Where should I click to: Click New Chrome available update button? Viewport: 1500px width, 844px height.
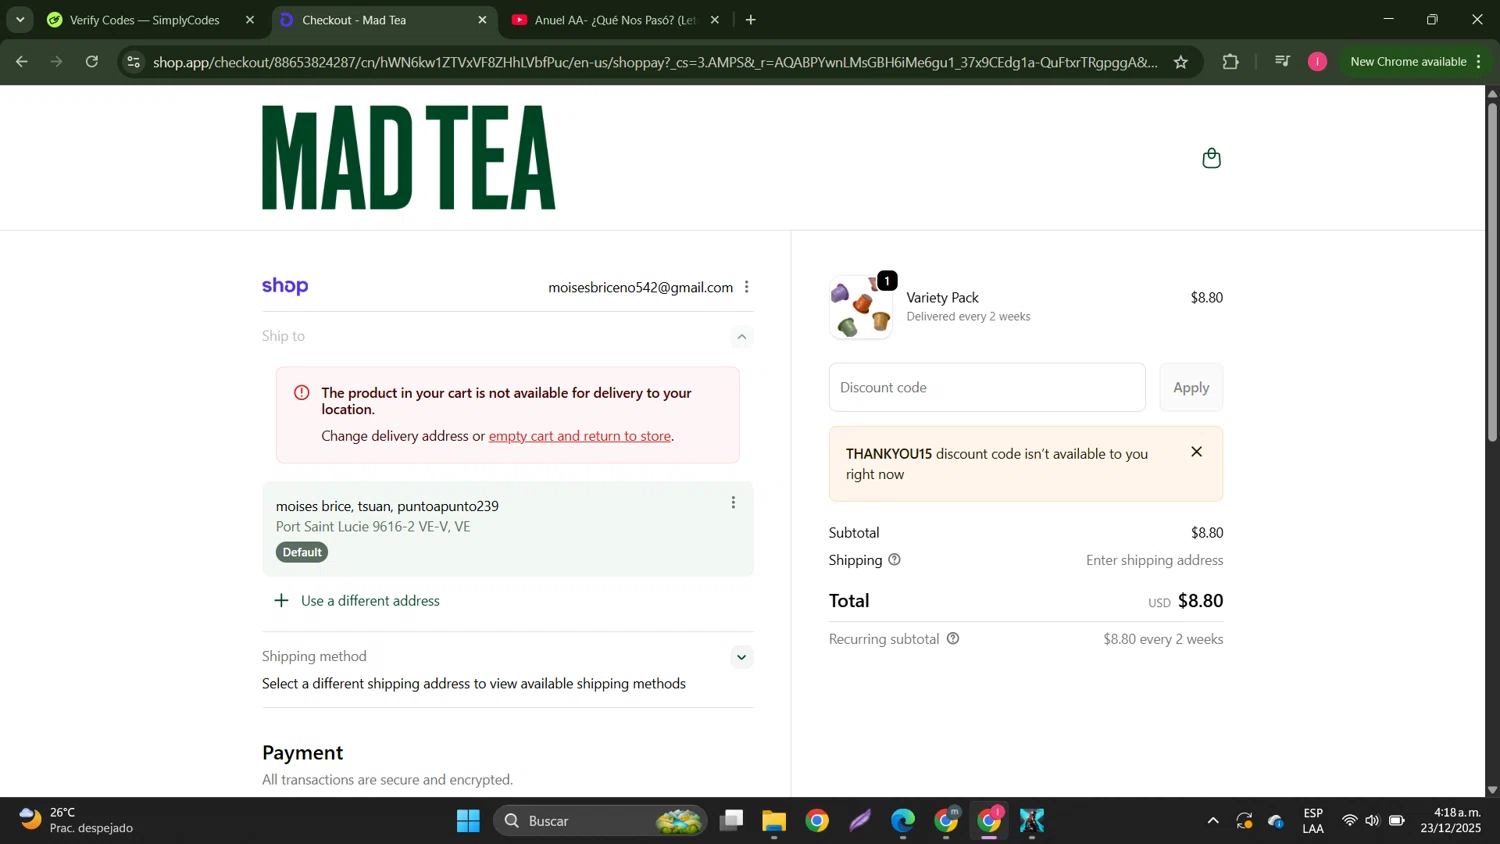1415,62
